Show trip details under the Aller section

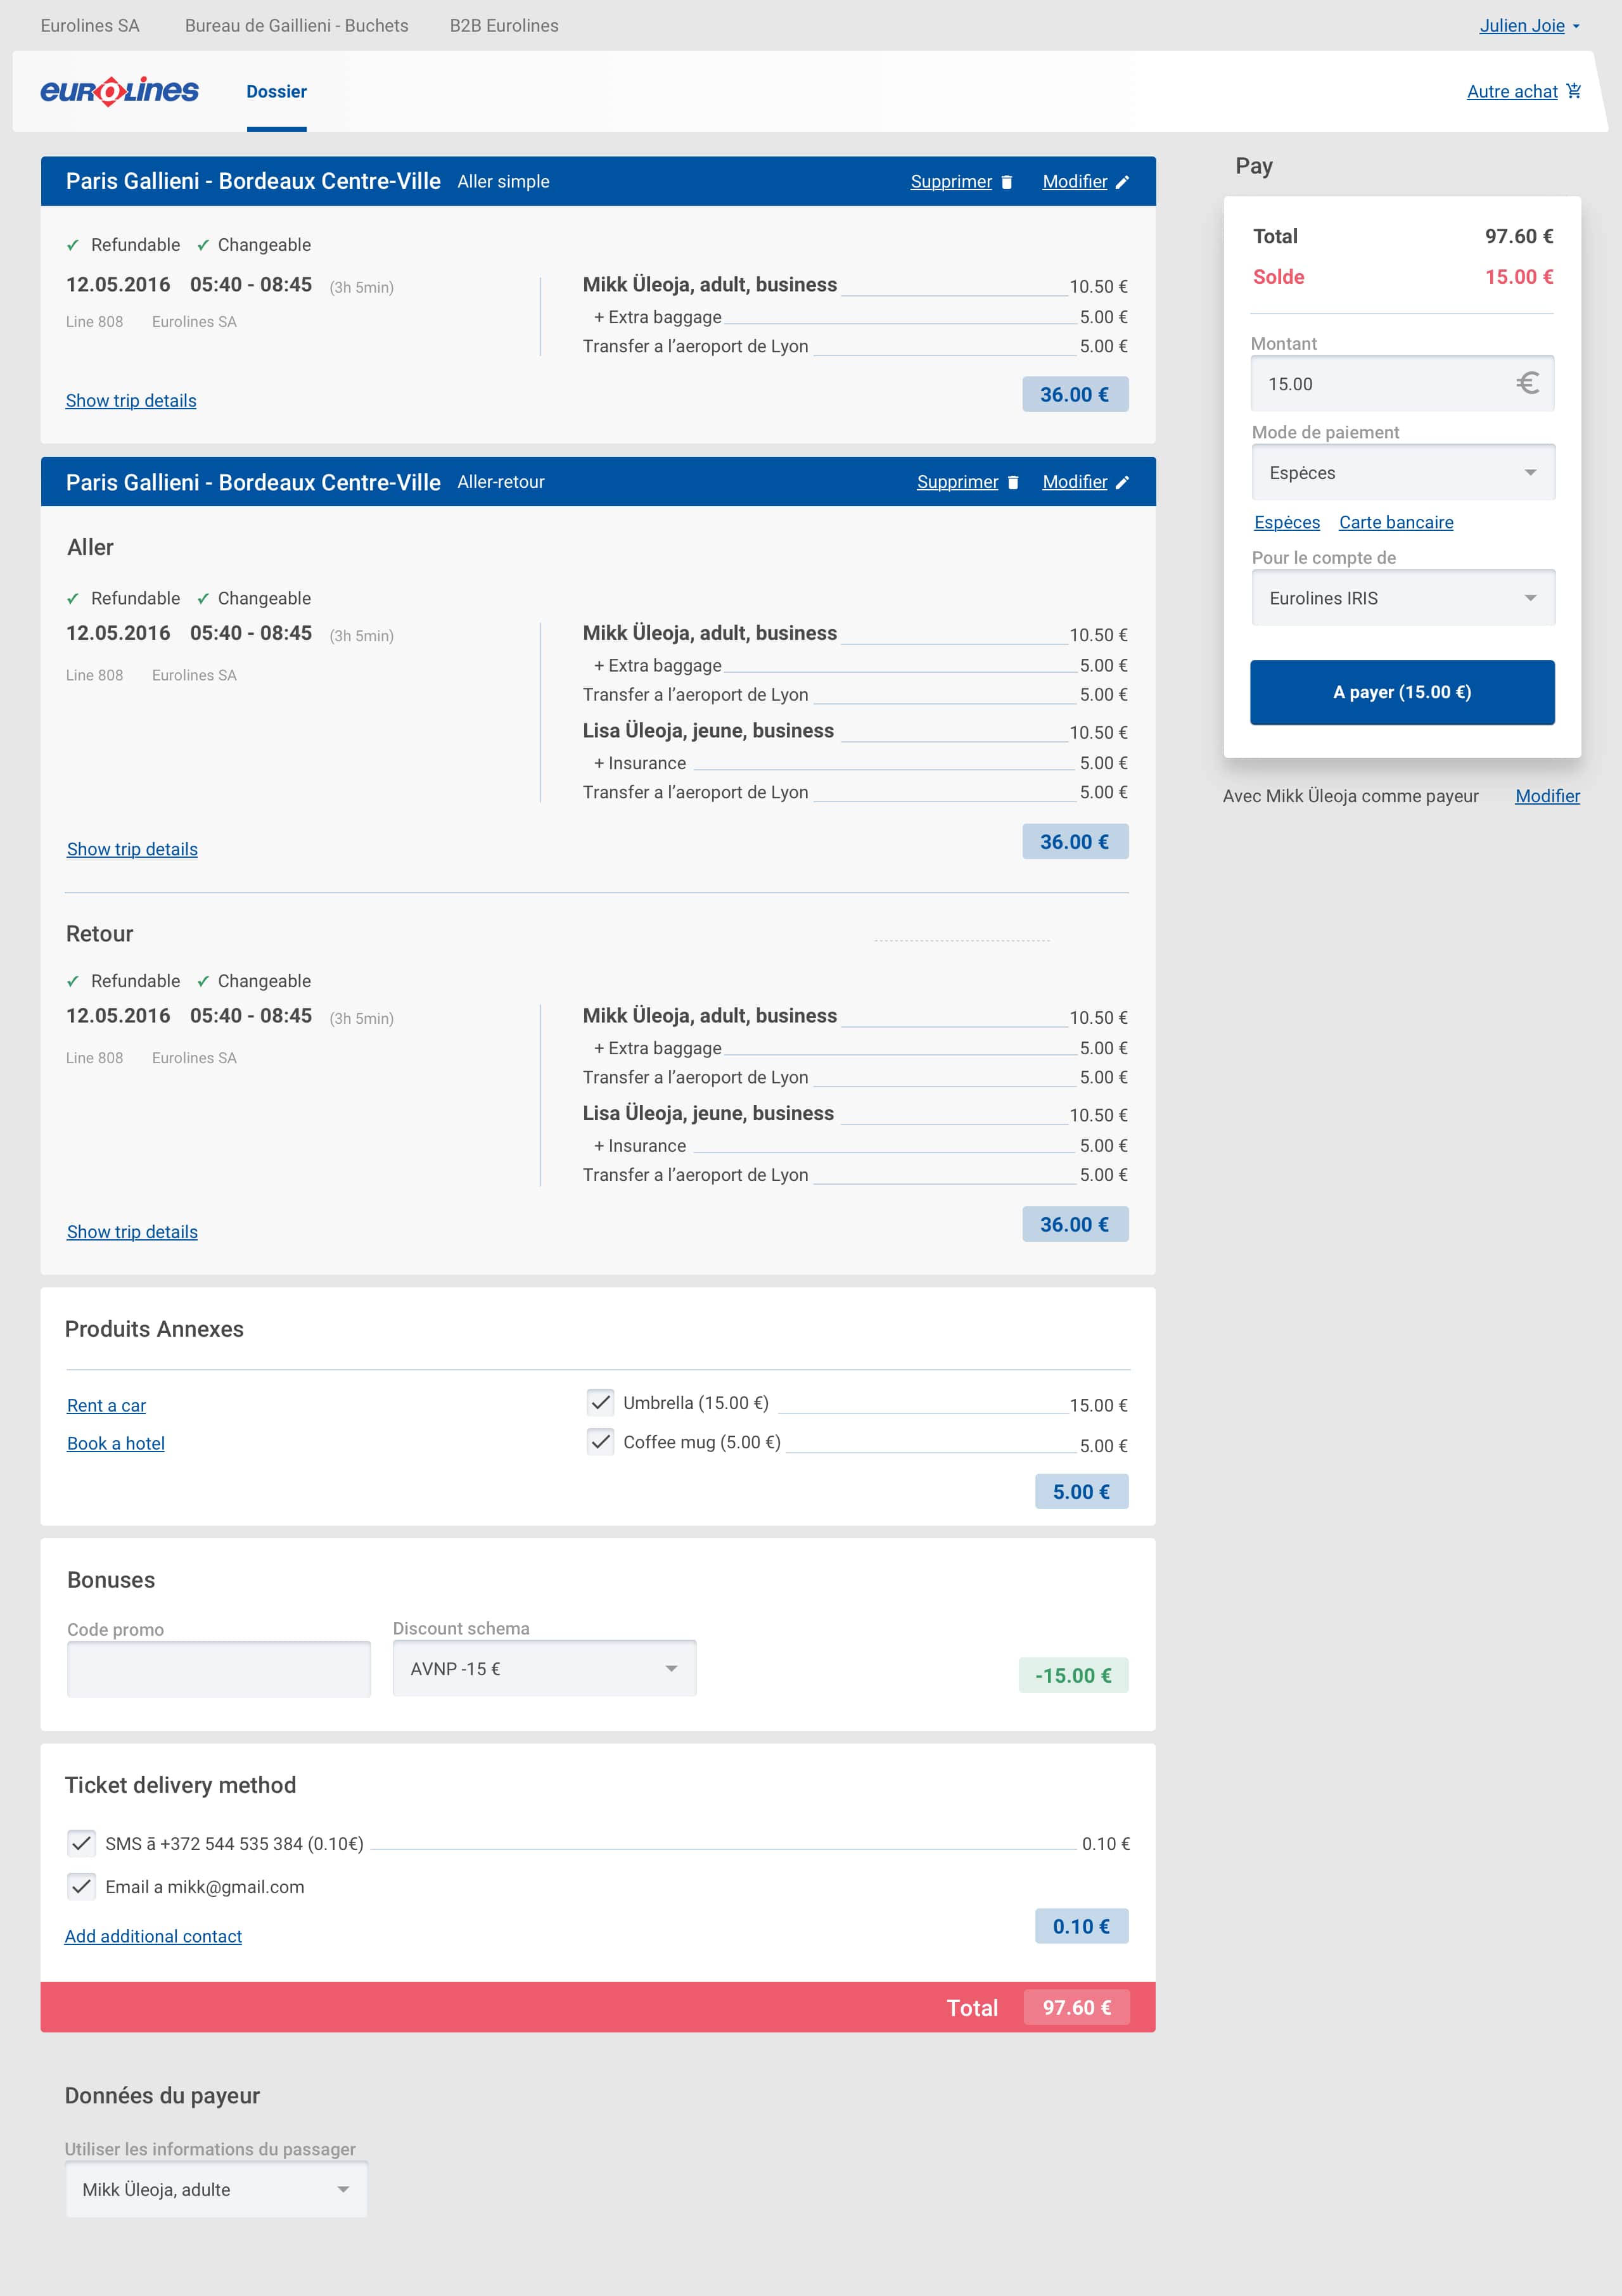132,849
